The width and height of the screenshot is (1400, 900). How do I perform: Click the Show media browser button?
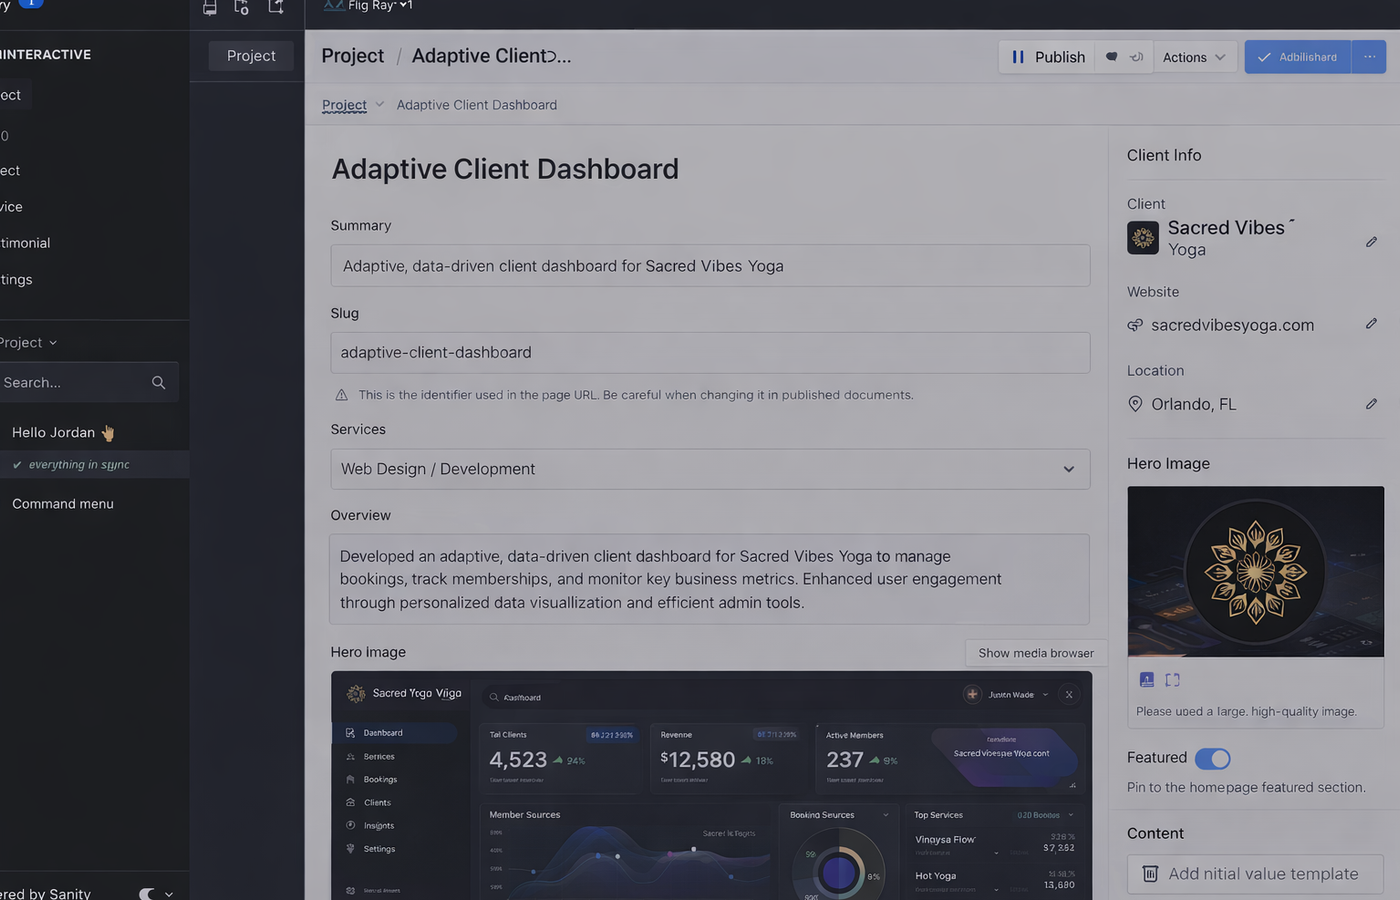pyautogui.click(x=1035, y=652)
